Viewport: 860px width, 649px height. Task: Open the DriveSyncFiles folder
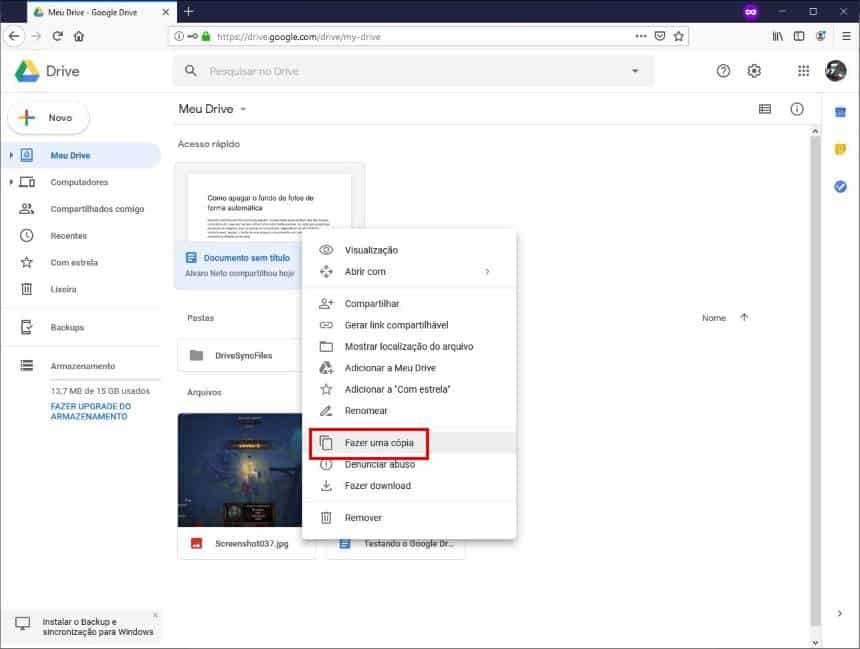click(x=240, y=355)
